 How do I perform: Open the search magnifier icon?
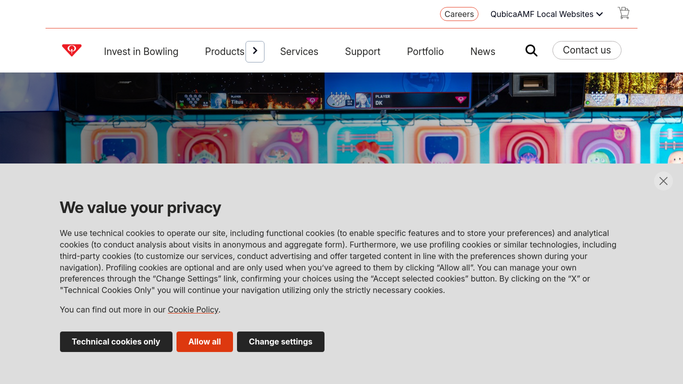pos(531,51)
